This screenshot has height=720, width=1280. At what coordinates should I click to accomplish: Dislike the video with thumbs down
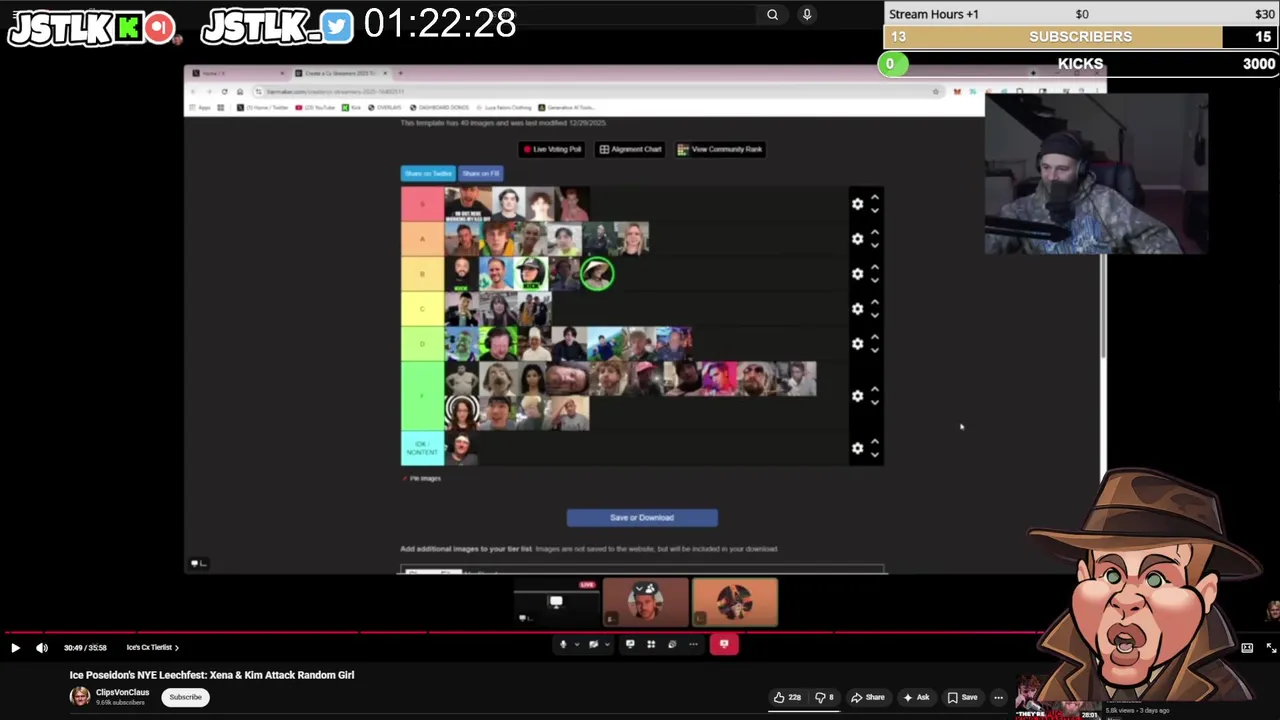pyautogui.click(x=824, y=697)
